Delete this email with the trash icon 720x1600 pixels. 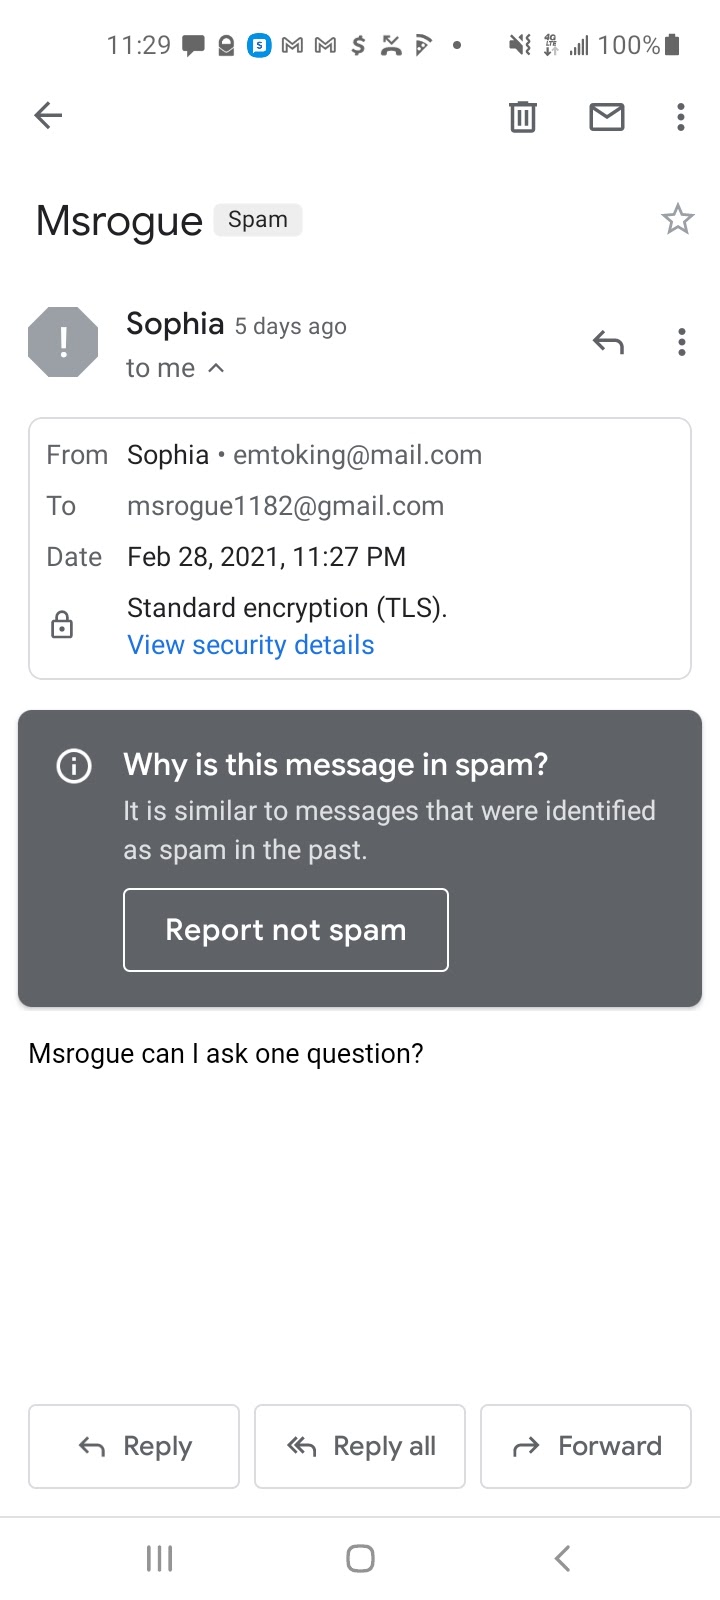(x=523, y=117)
